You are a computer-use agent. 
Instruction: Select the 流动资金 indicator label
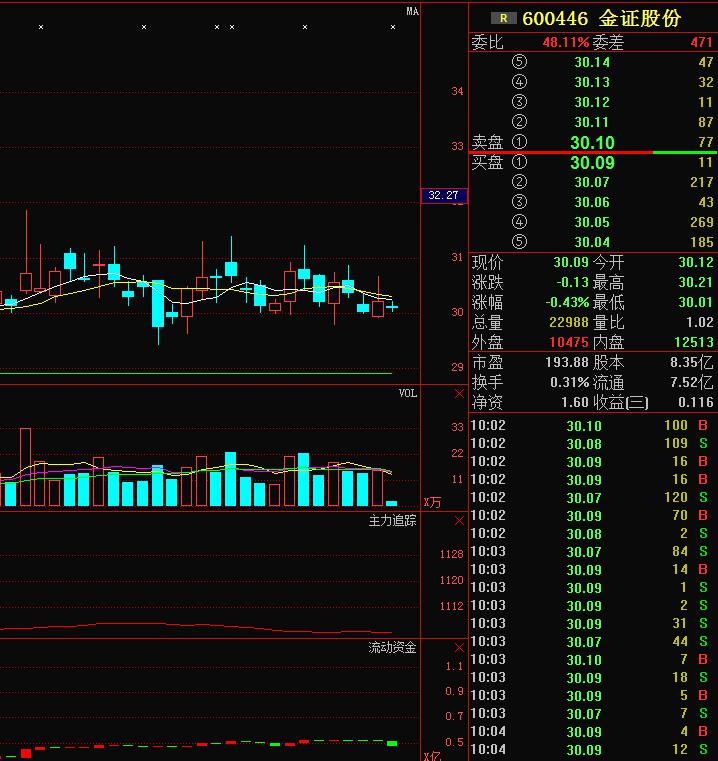pos(392,648)
